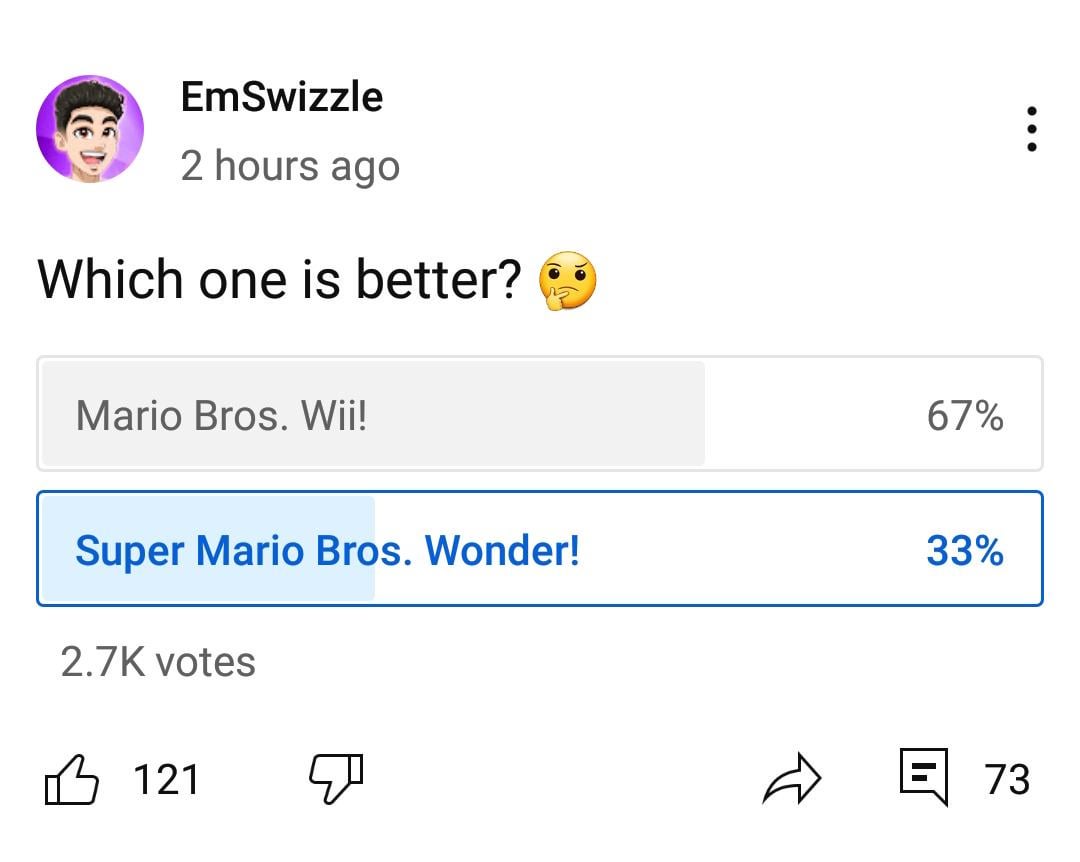Image resolution: width=1080 pixels, height=862 pixels.
Task: Click the 67% result percentage
Action: click(x=964, y=415)
